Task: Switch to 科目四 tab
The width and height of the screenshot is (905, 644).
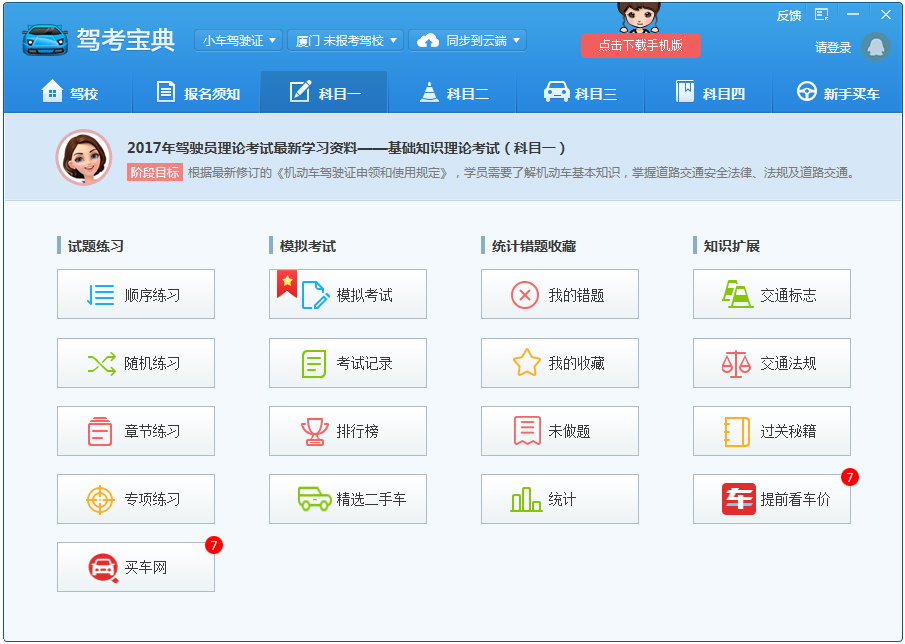Action: tap(708, 93)
